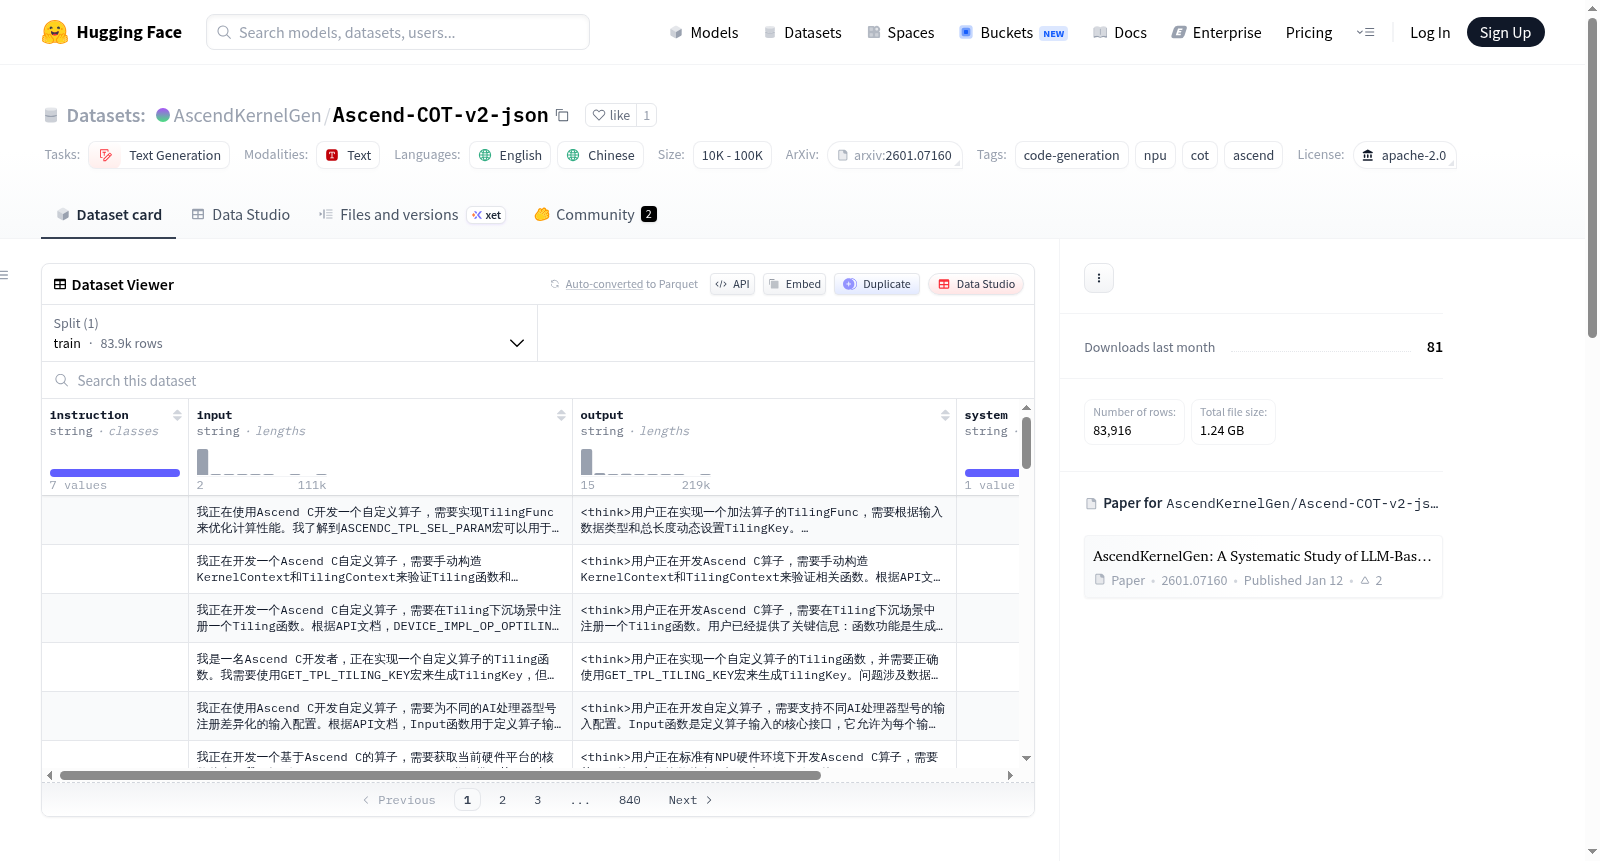Open Pricing page link
1600x861 pixels.
[1309, 32]
